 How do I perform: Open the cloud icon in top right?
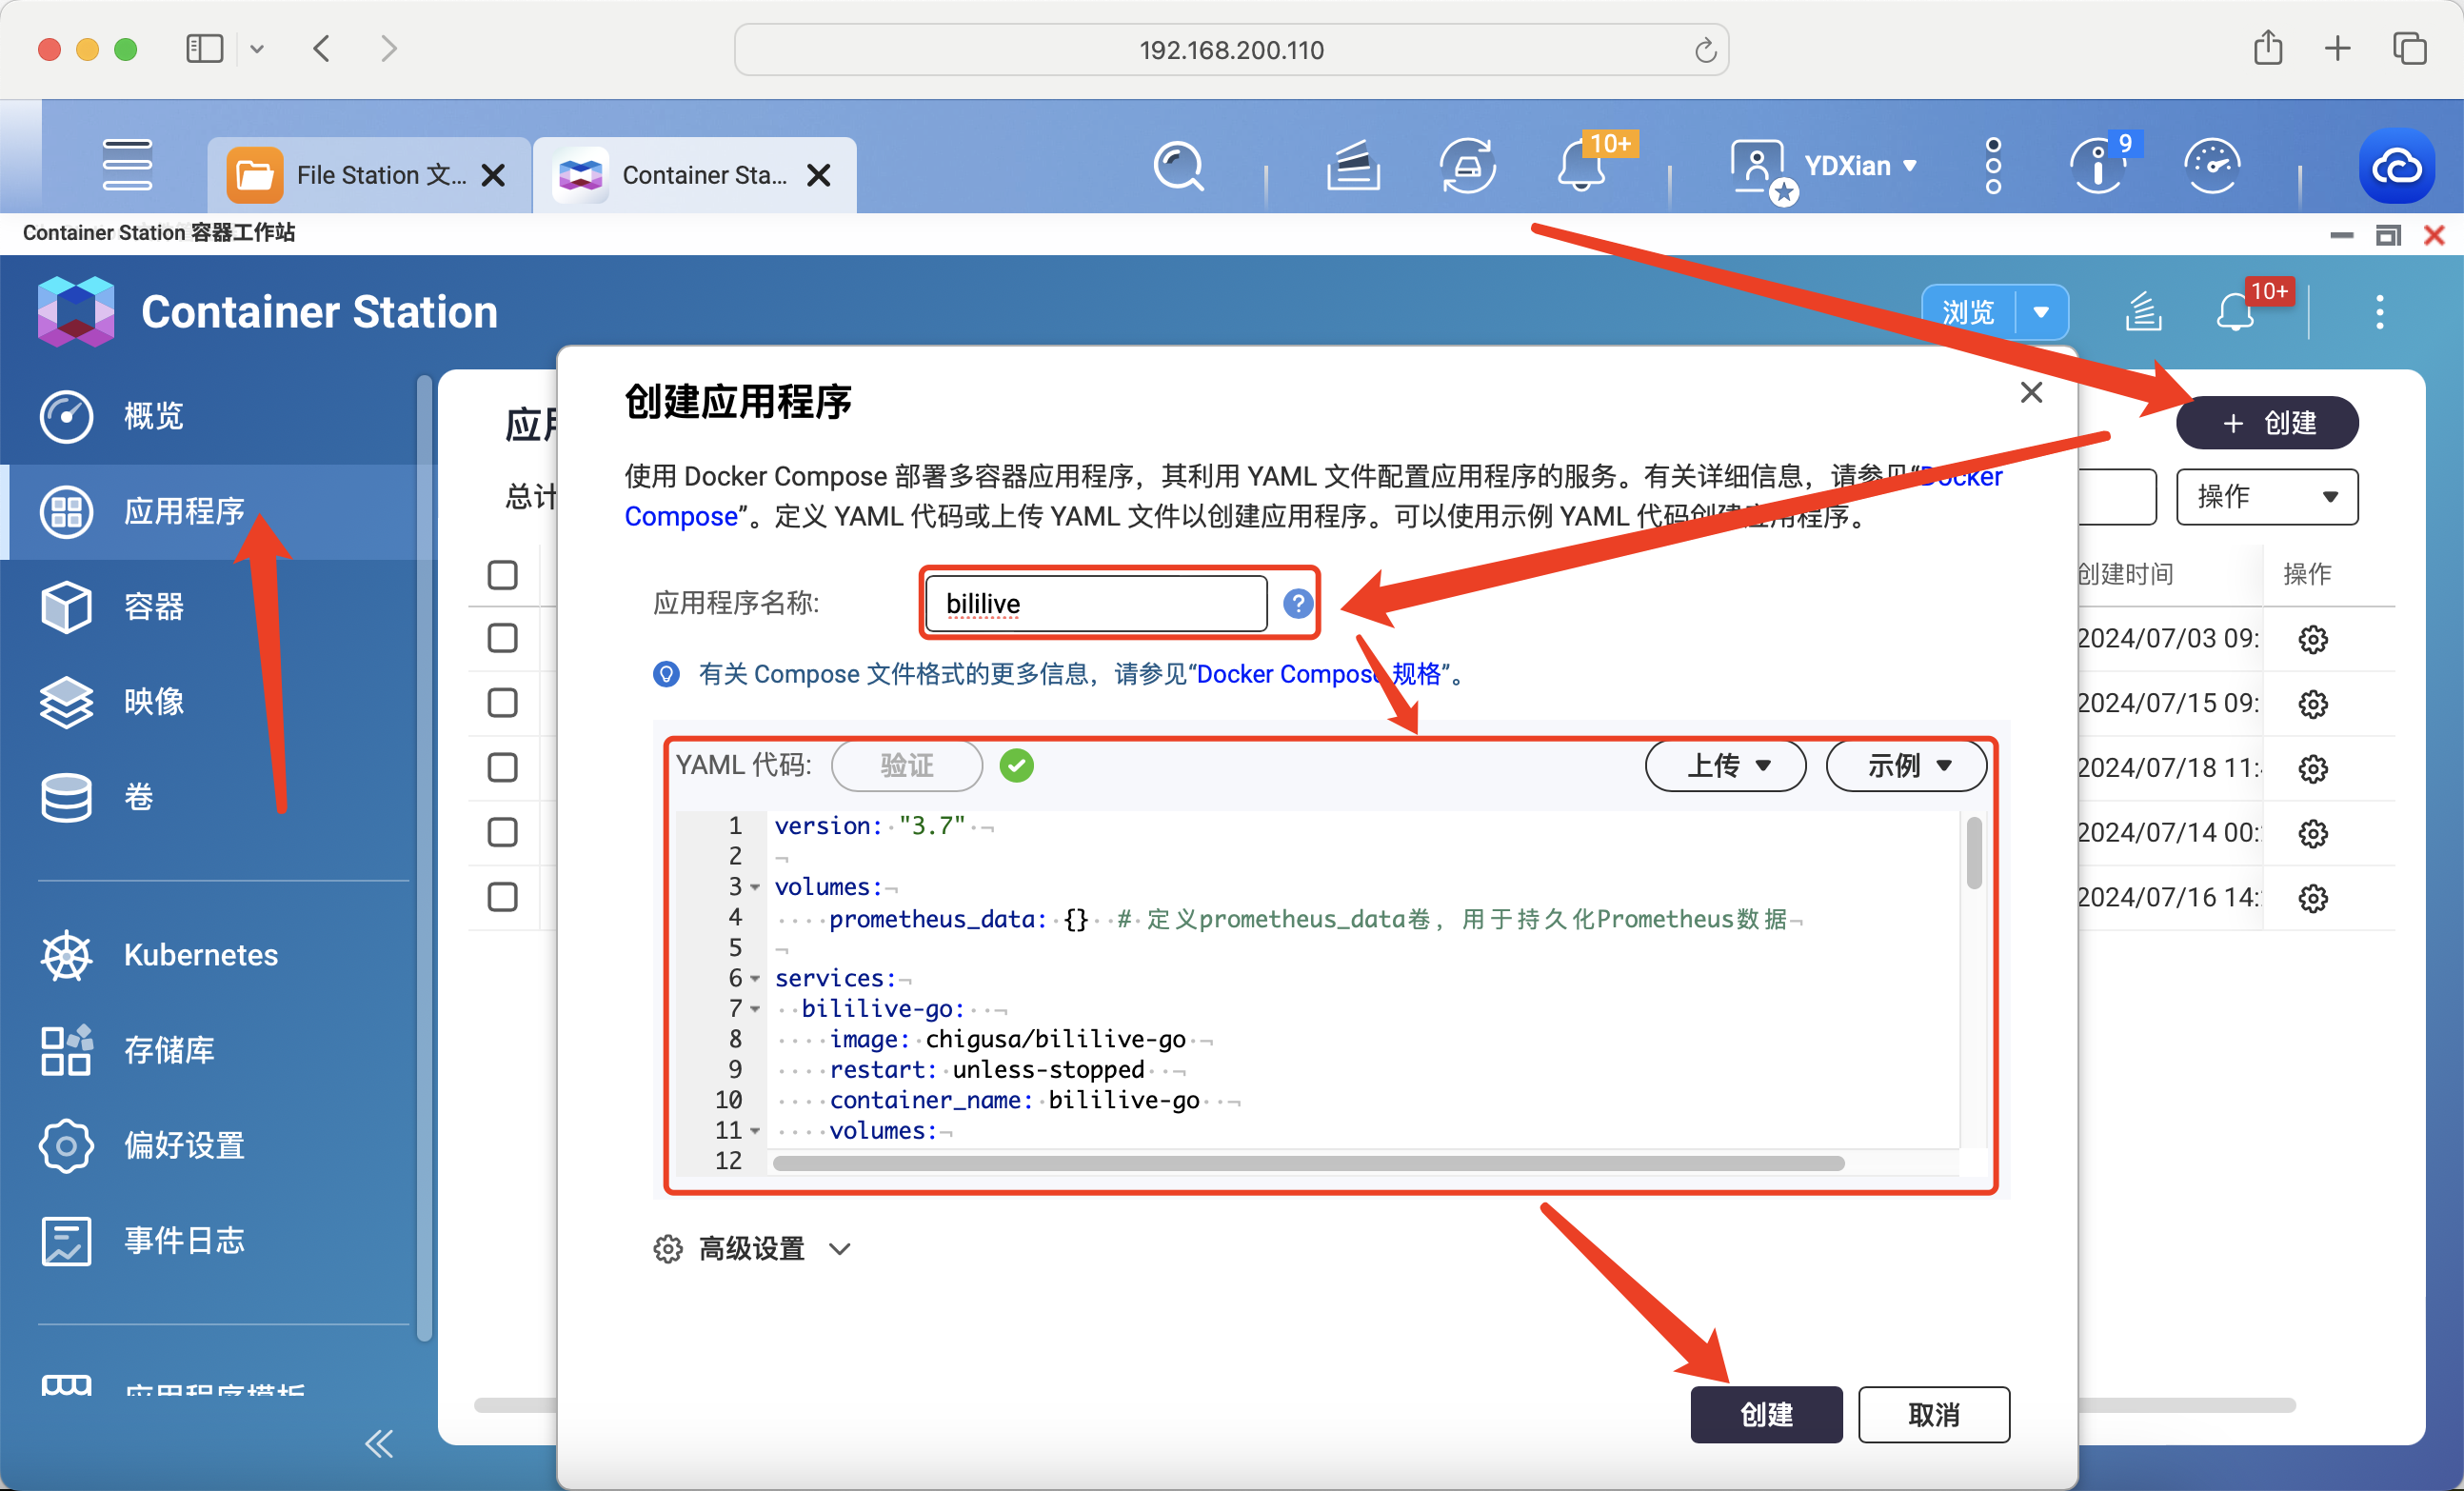click(2396, 166)
